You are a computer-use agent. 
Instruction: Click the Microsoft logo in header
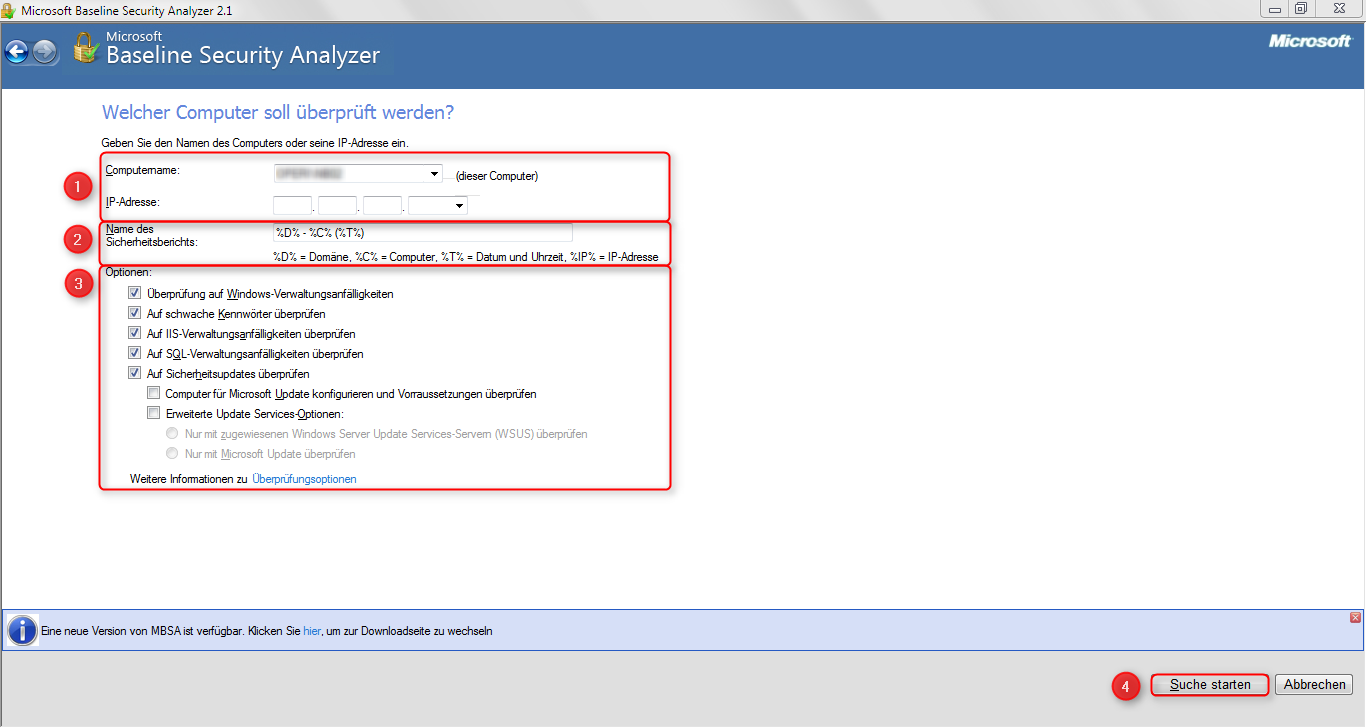(1309, 41)
